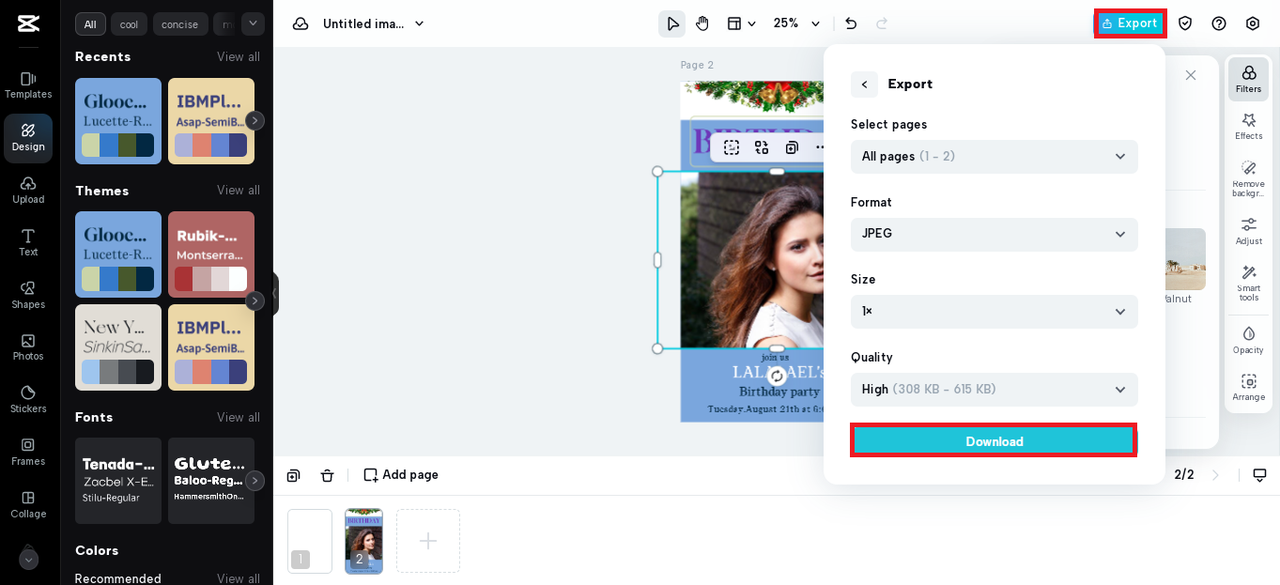1280x585 pixels.
Task: Open the Quality High dropdown
Action: [994, 389]
